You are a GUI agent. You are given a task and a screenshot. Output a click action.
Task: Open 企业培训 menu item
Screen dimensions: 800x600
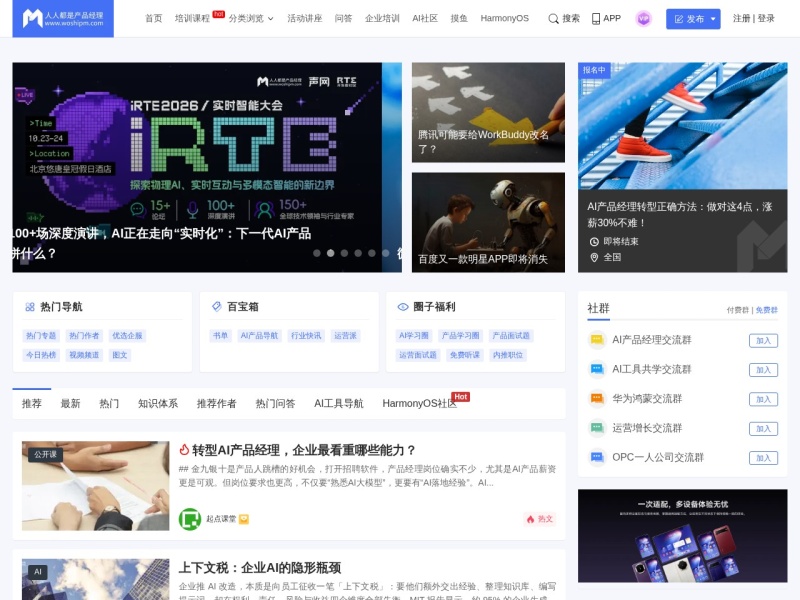pos(382,18)
